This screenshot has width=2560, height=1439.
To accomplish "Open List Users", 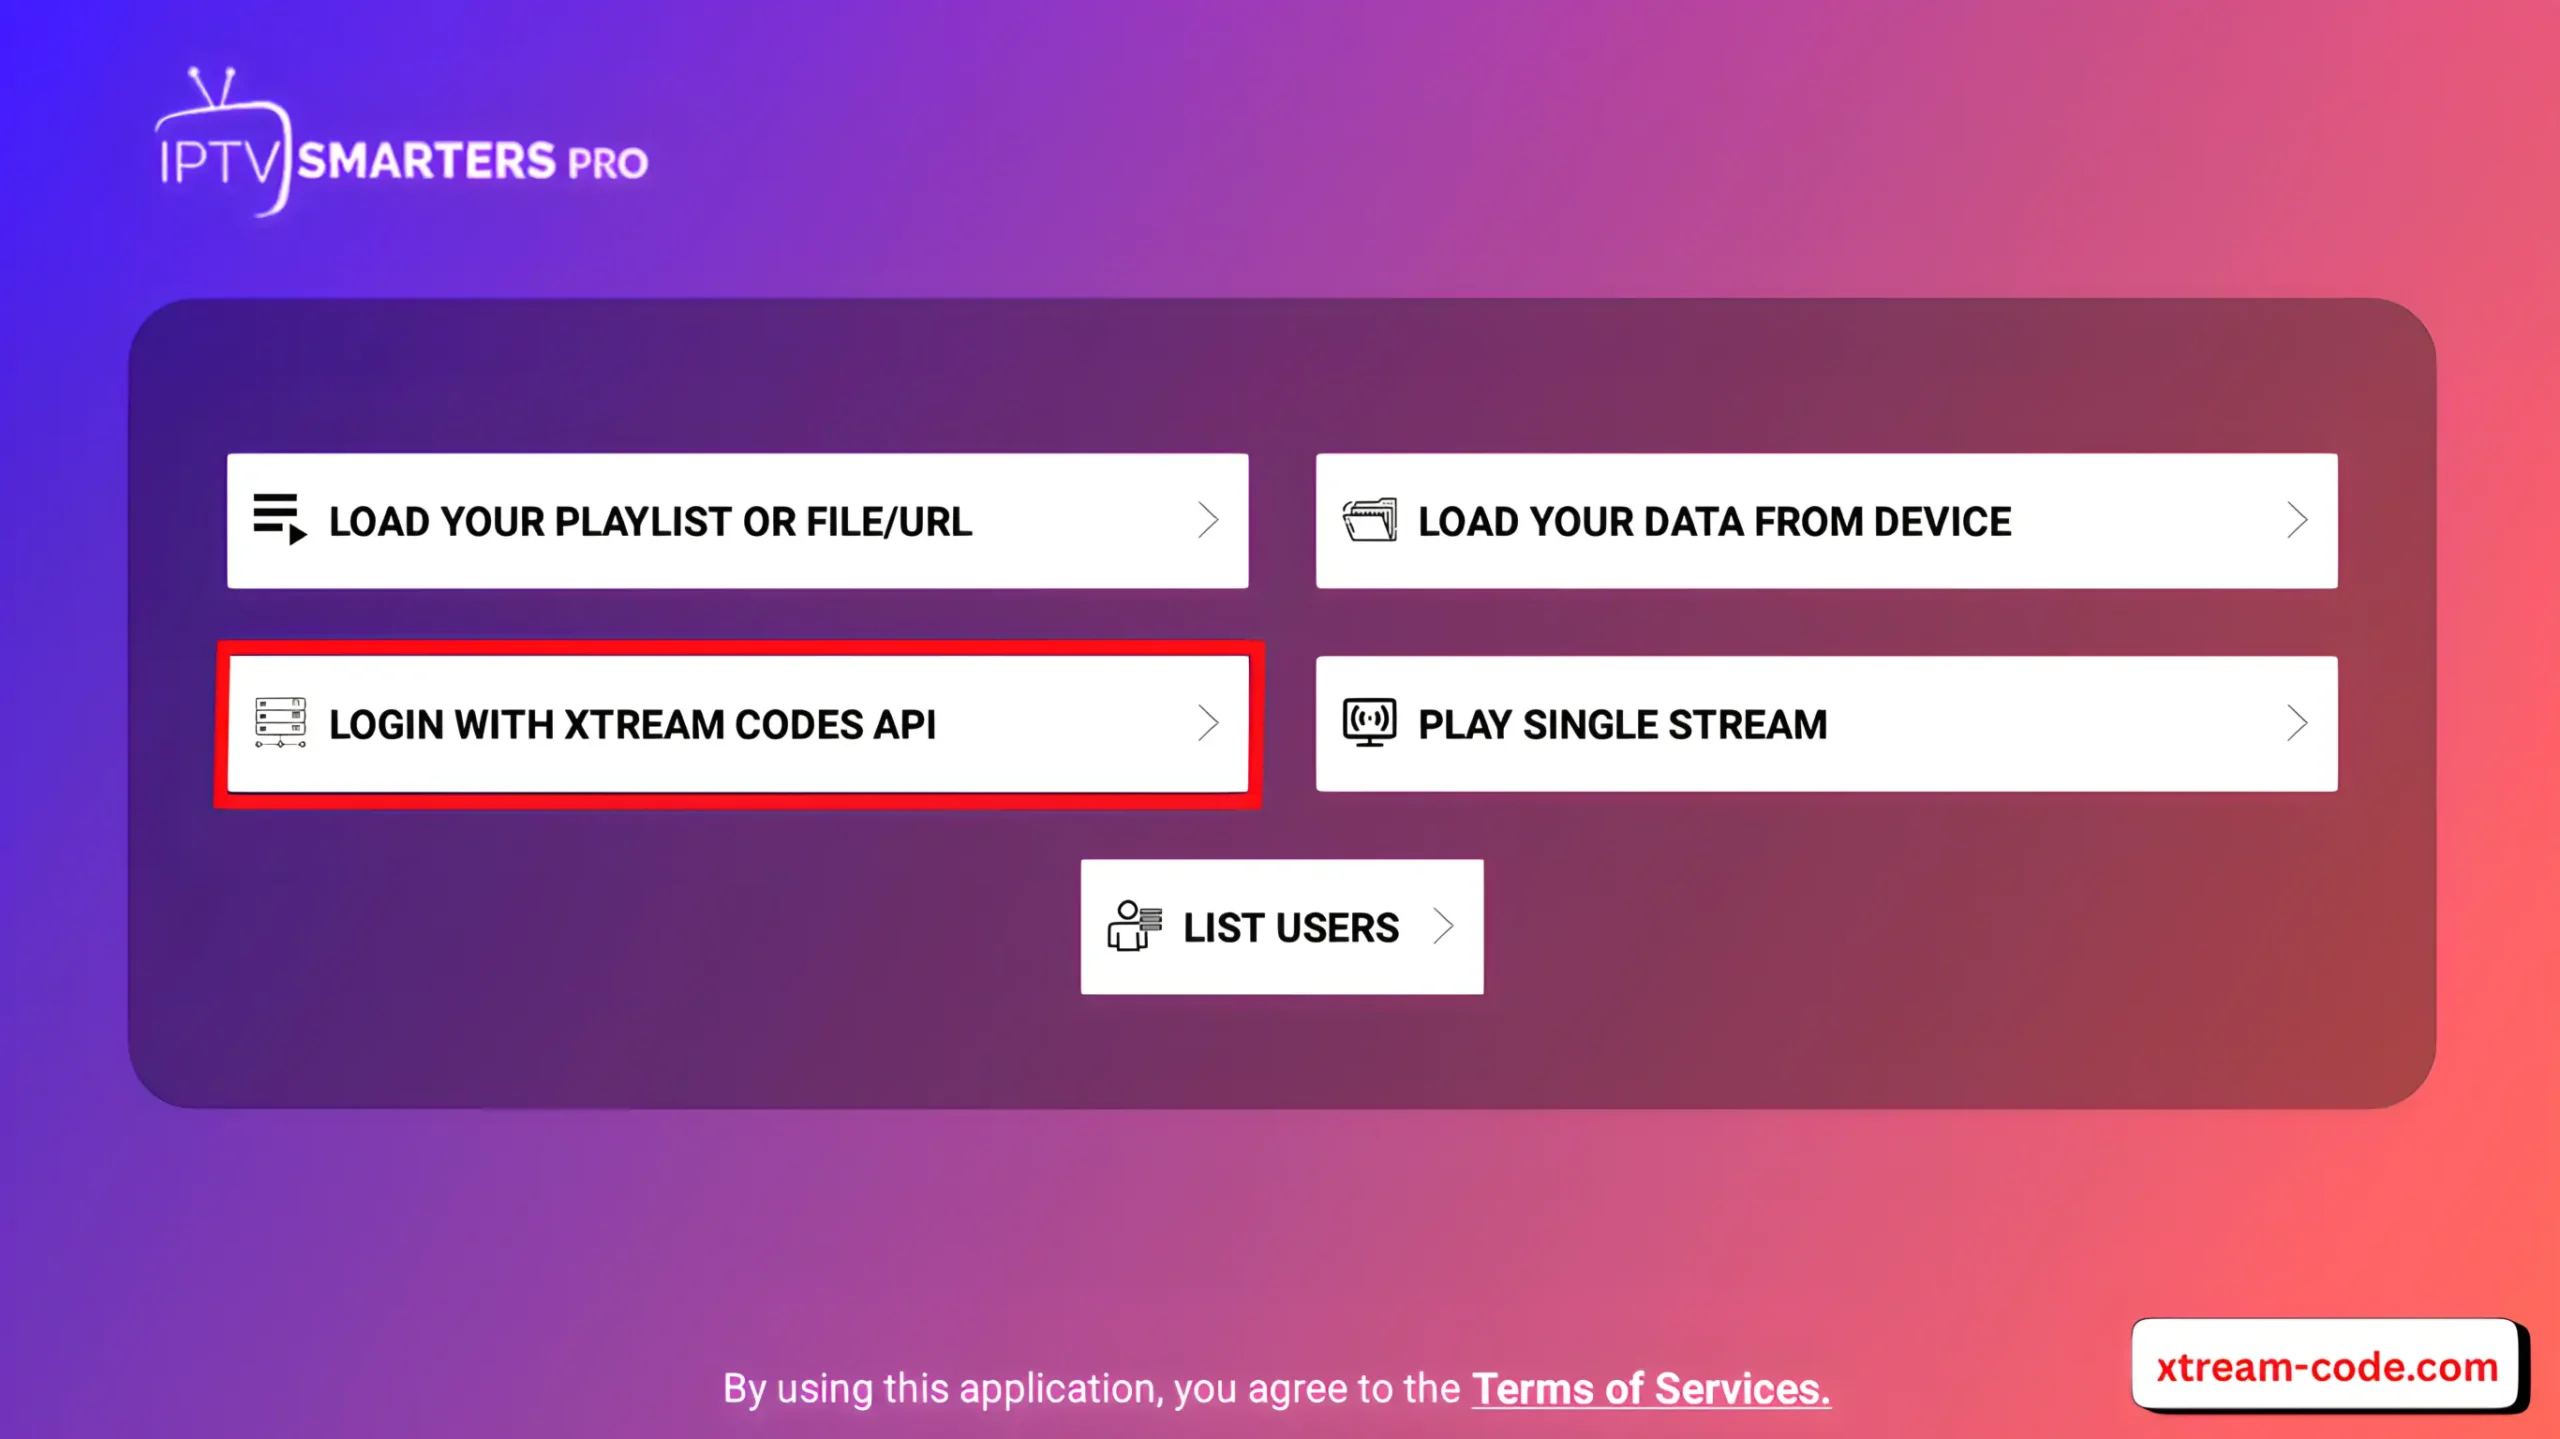I will click(1283, 927).
